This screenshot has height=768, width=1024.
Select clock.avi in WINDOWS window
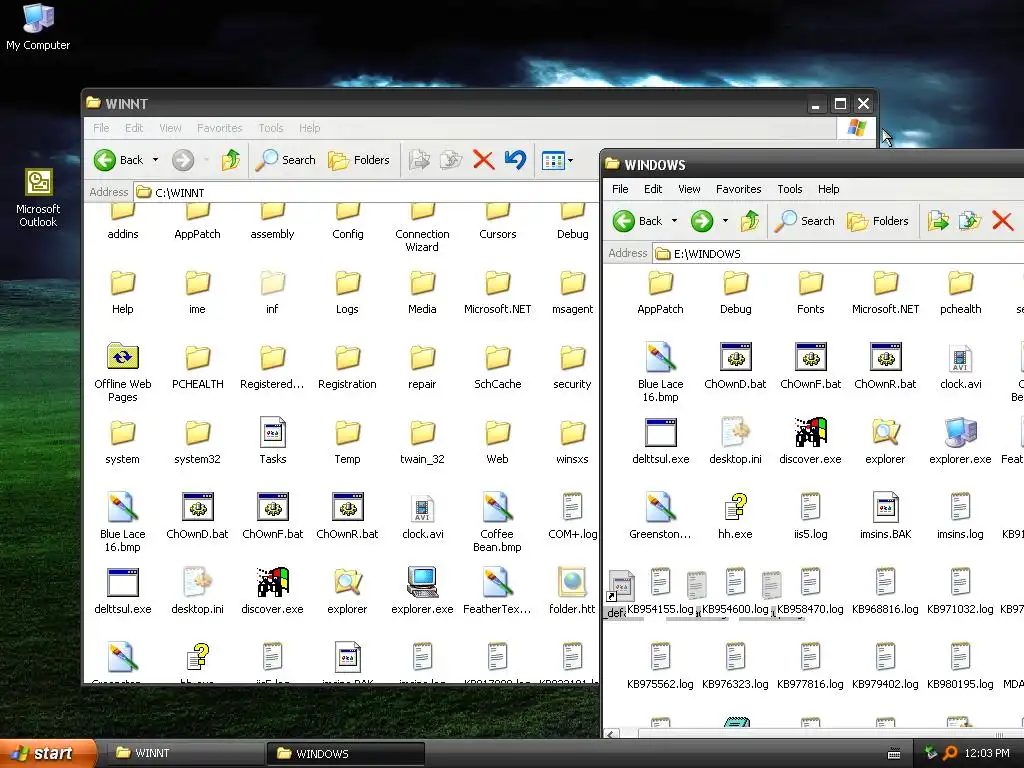(x=961, y=366)
